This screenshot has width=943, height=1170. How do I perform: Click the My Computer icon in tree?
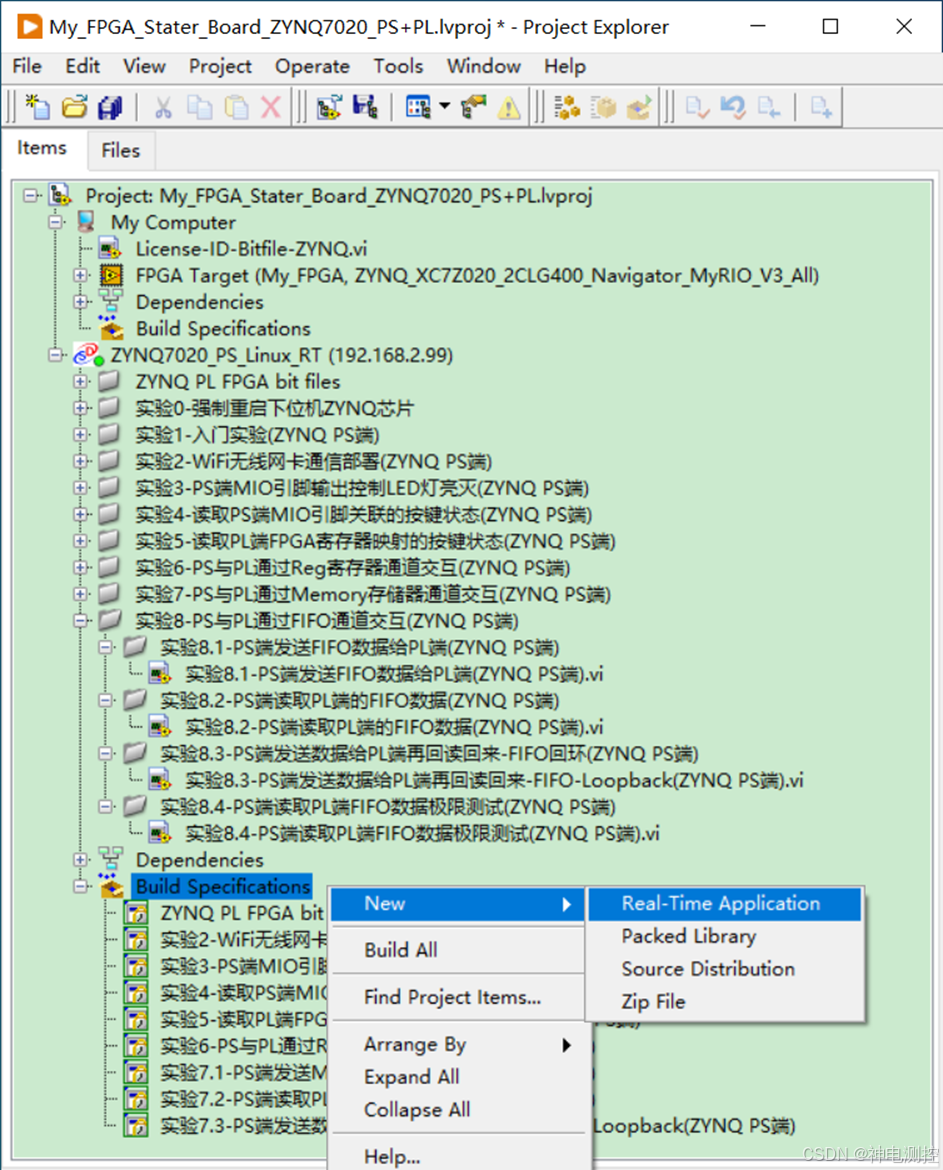tap(86, 222)
